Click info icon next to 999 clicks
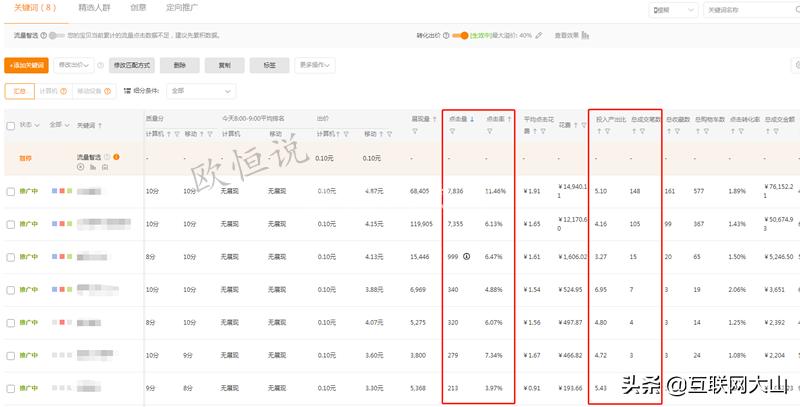Image resolution: width=800 pixels, height=407 pixels. (466, 257)
